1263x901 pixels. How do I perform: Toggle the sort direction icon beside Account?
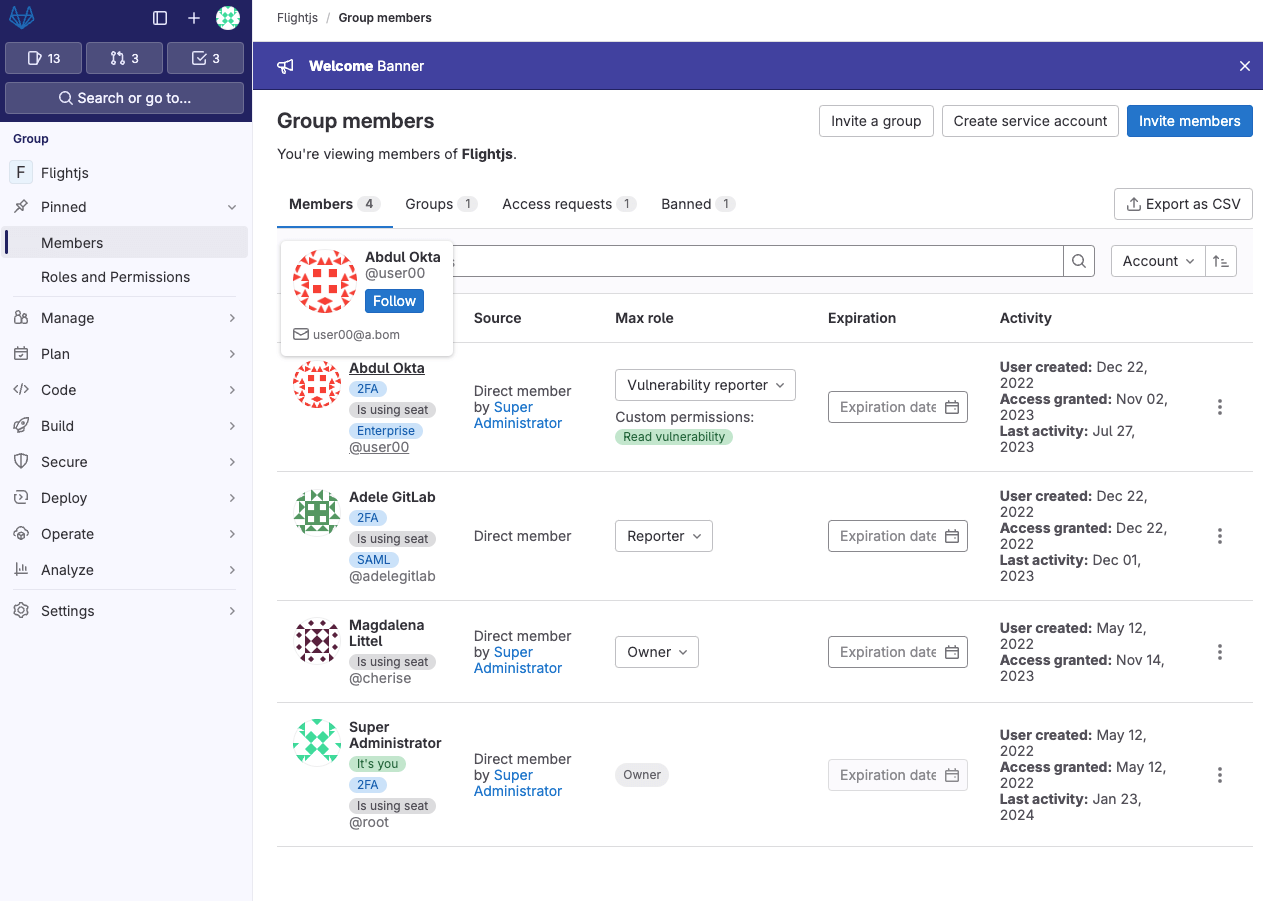(1221, 261)
